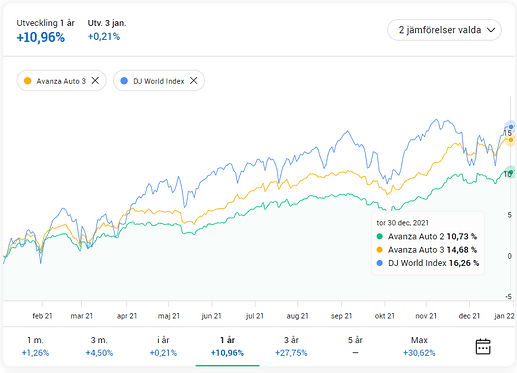Screen dimensions: 517x373
Task: Select the 'i år' period tab
Action: (x=163, y=346)
